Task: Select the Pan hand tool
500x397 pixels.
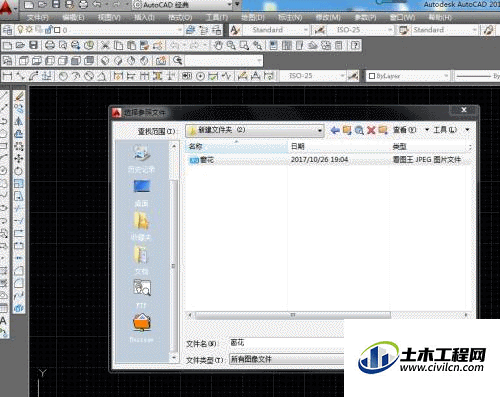Action: 218,45
